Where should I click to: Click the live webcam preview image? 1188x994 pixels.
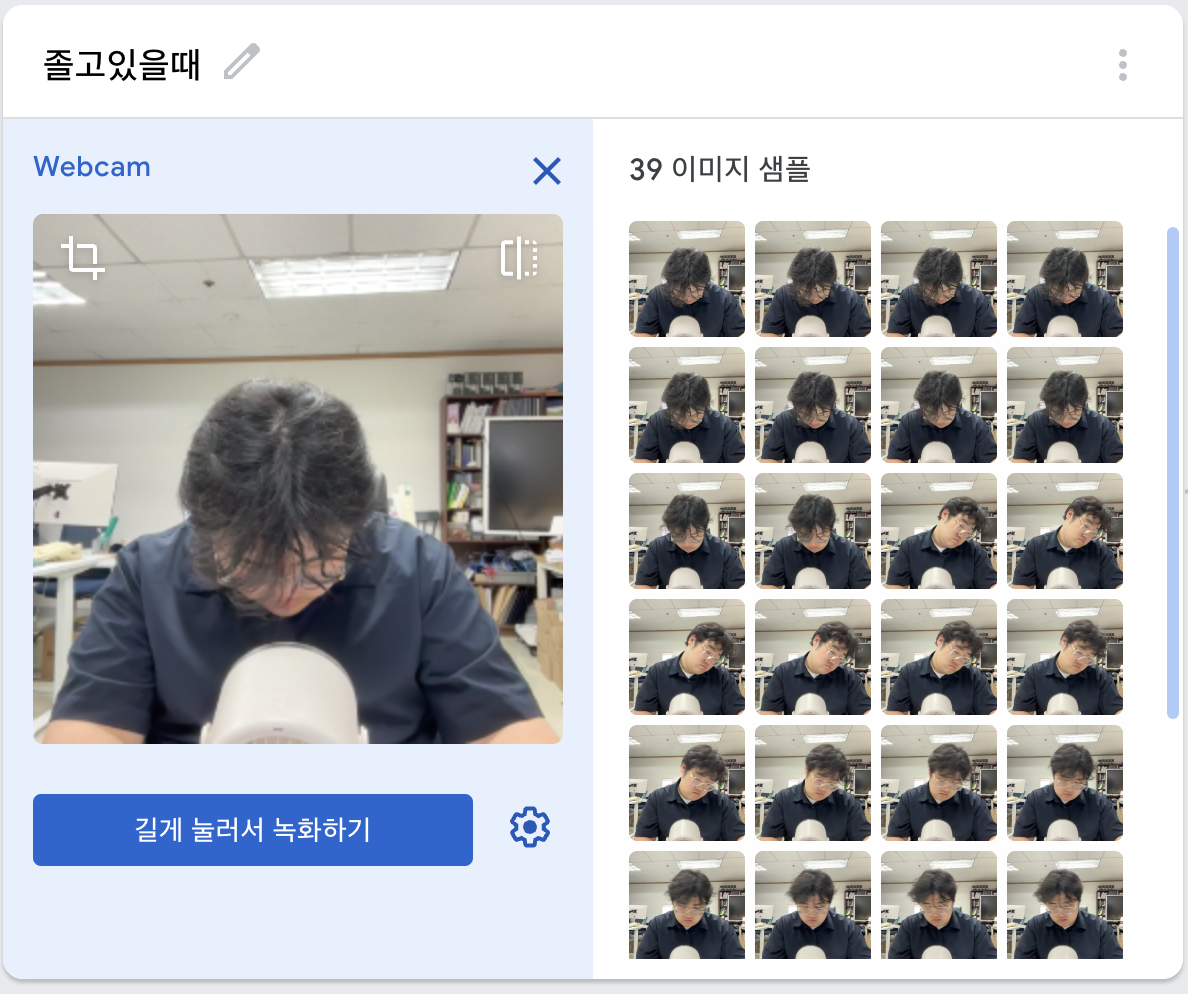(298, 479)
